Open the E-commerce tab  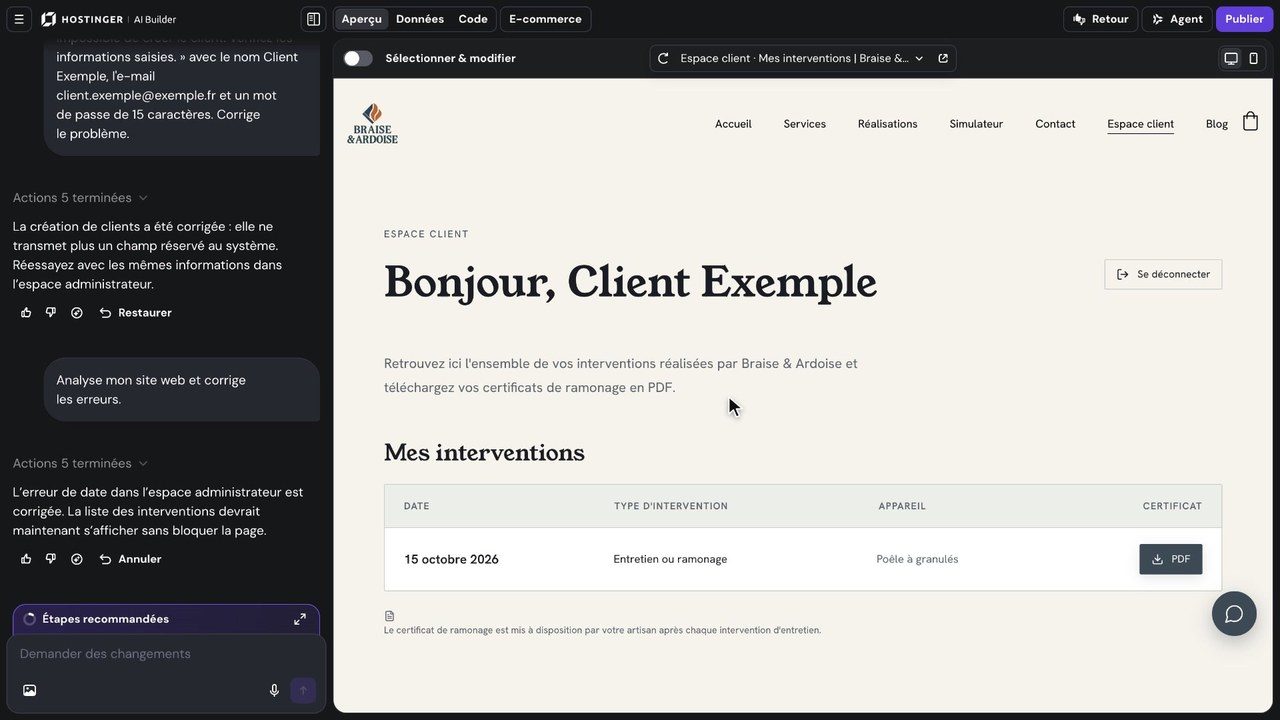point(545,19)
